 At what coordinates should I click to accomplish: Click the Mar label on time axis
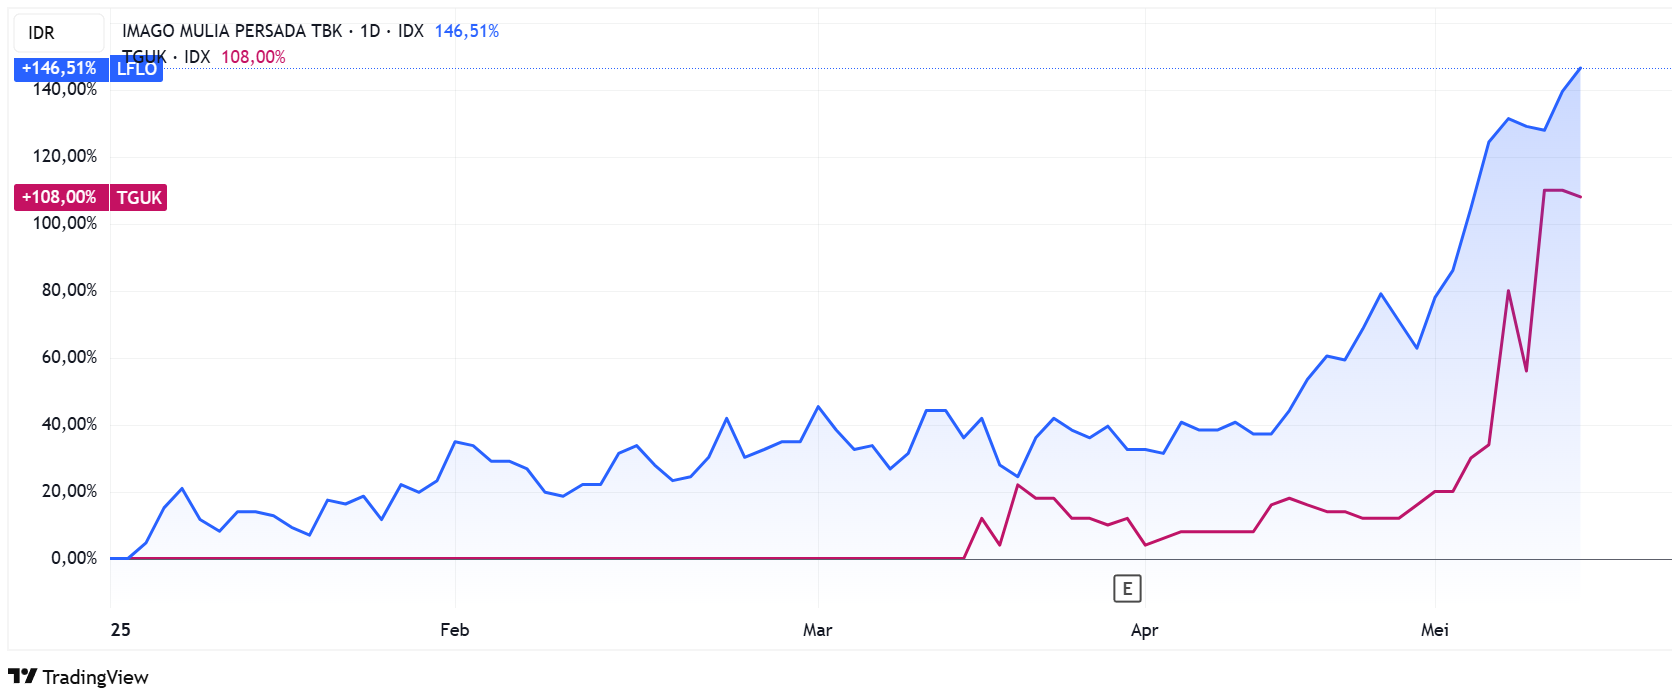(x=817, y=630)
